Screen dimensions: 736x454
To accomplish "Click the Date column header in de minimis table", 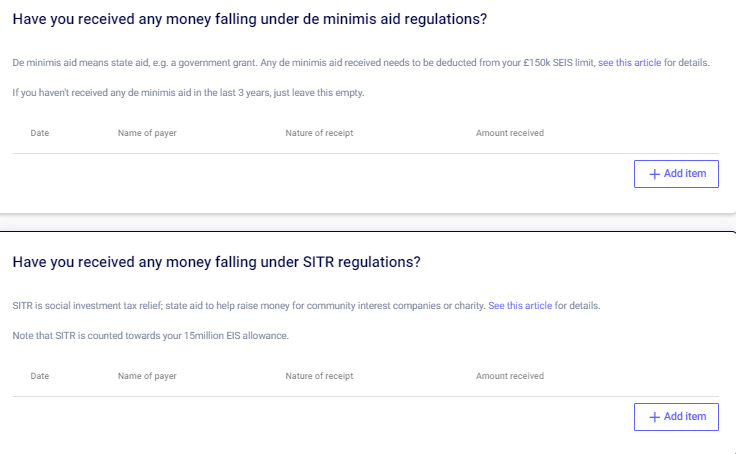I will pyautogui.click(x=40, y=133).
